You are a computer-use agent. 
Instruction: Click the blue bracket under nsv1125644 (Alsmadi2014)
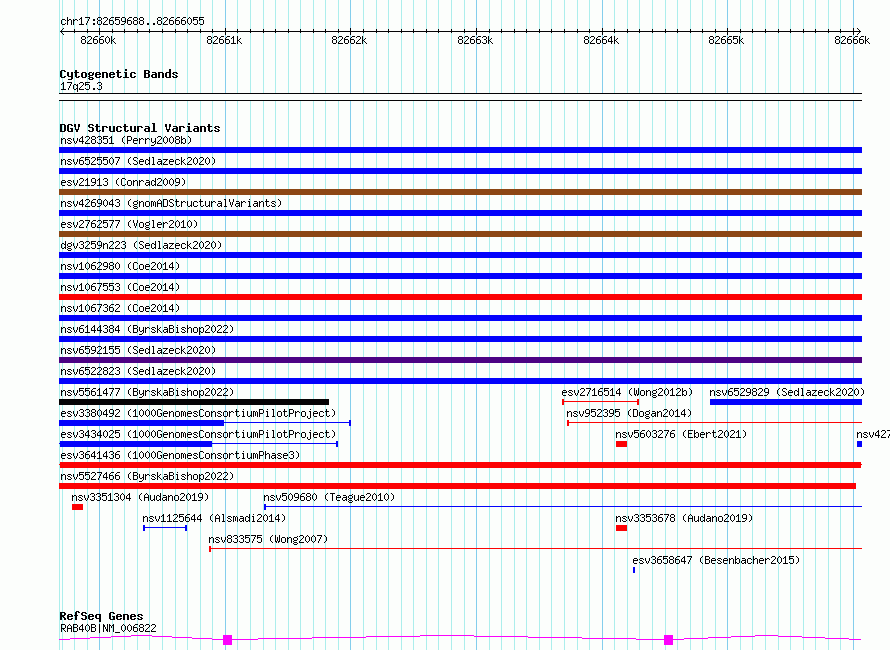click(x=164, y=527)
